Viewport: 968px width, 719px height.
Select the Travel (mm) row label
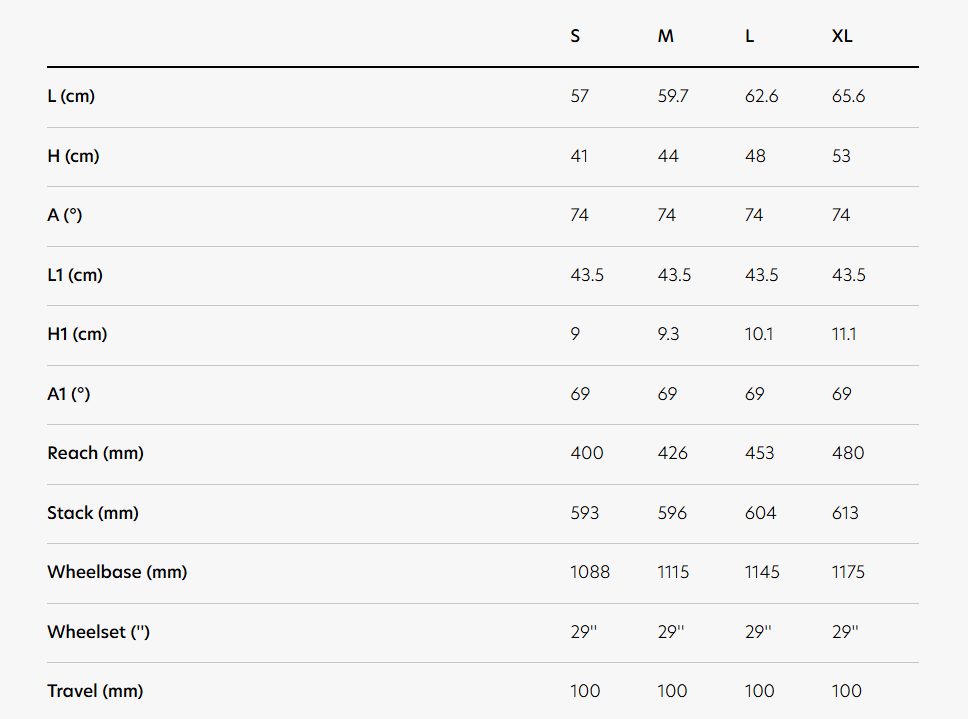coord(95,691)
